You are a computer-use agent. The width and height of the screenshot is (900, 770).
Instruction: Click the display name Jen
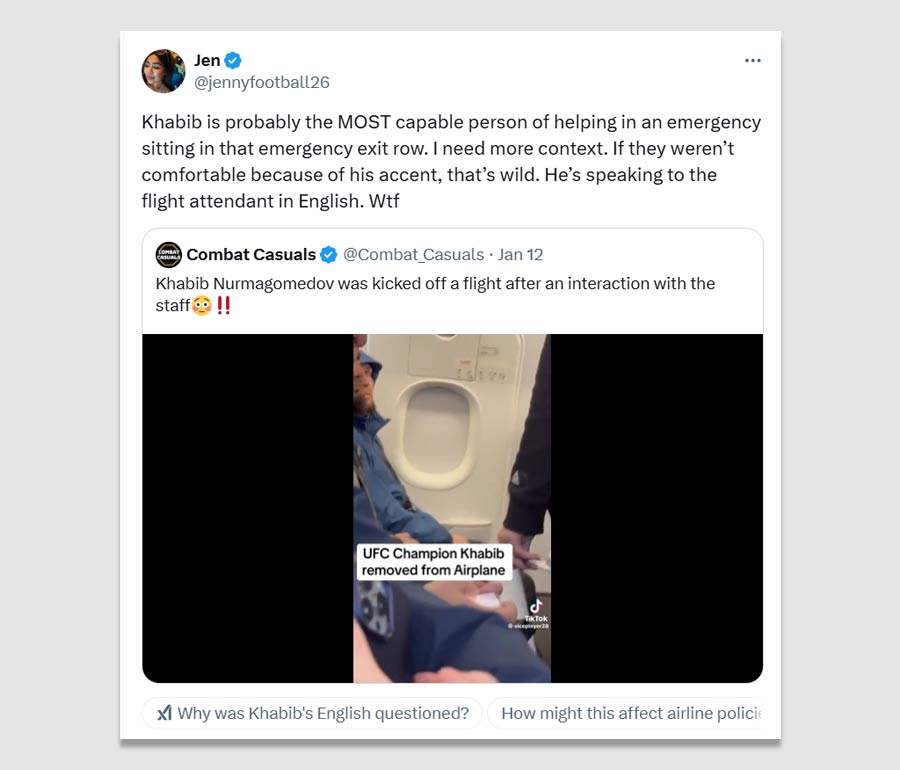pos(207,60)
